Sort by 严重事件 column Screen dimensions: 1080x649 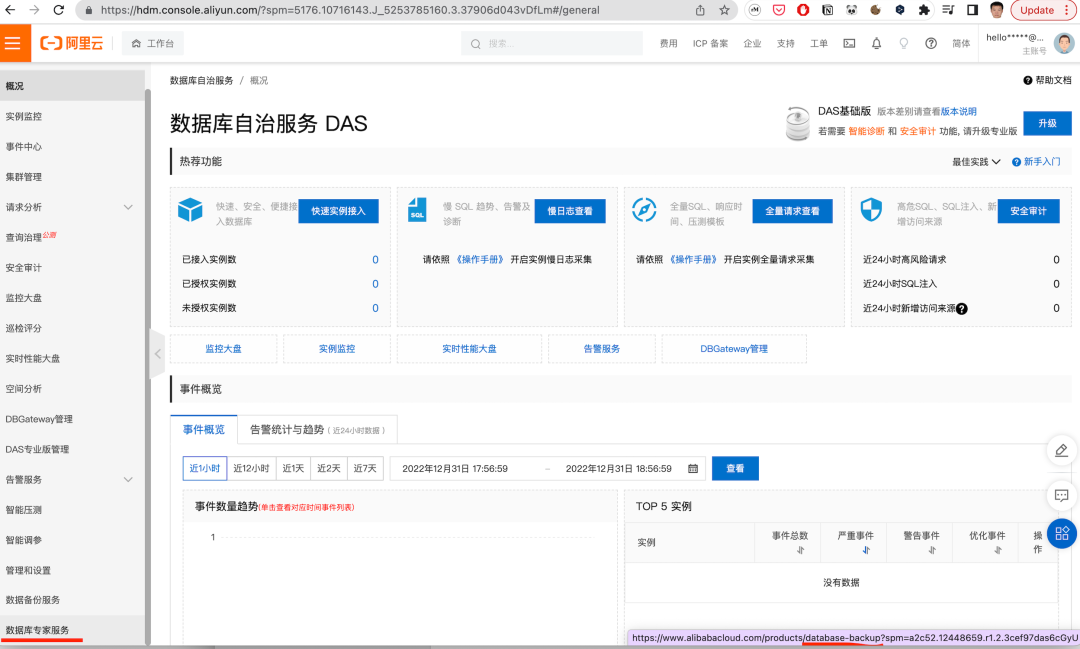[x=866, y=550]
